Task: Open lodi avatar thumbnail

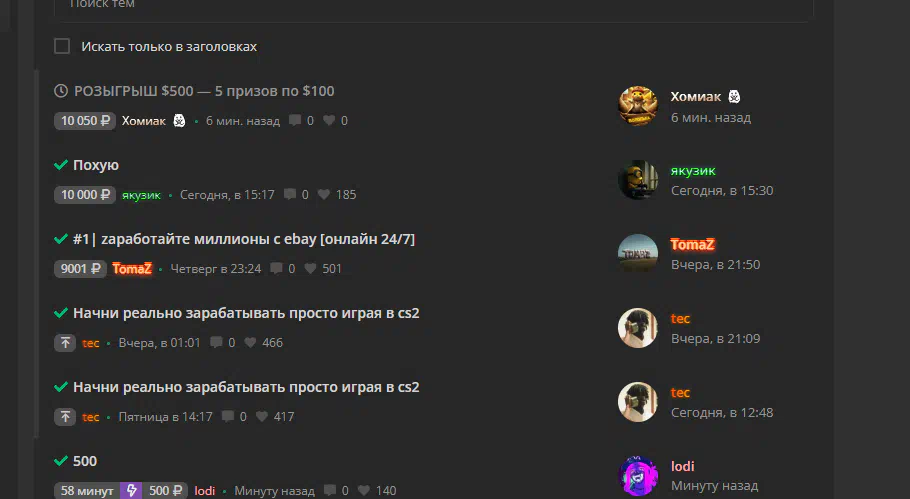Action: (x=638, y=476)
